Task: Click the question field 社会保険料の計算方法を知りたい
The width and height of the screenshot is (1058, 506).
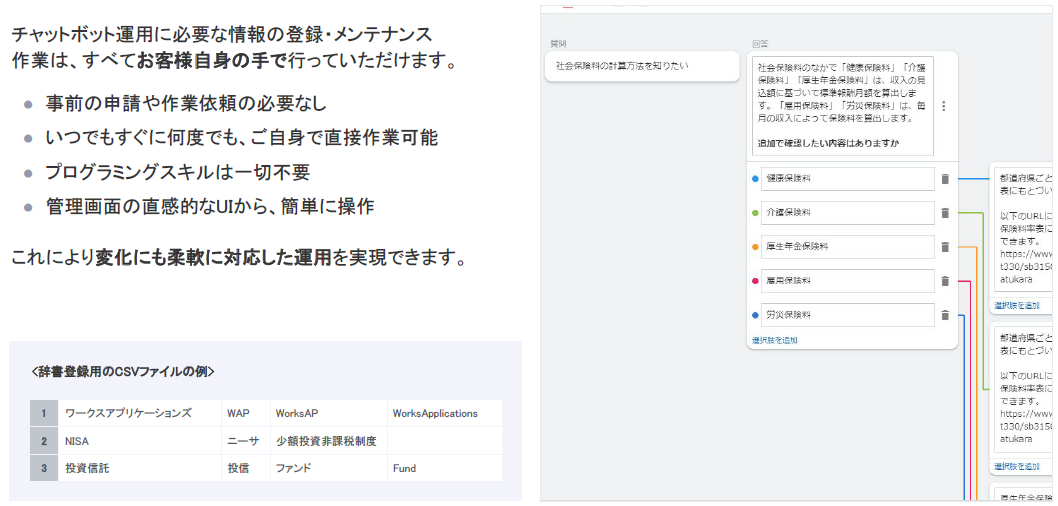Action: point(642,66)
